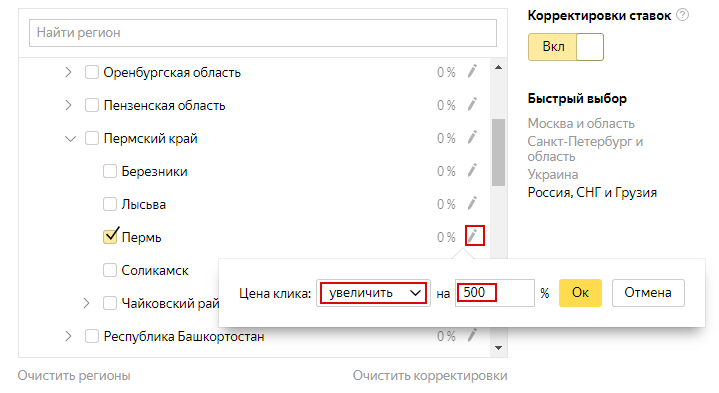
Task: Expand Оренбургская область region
Action: coord(68,72)
